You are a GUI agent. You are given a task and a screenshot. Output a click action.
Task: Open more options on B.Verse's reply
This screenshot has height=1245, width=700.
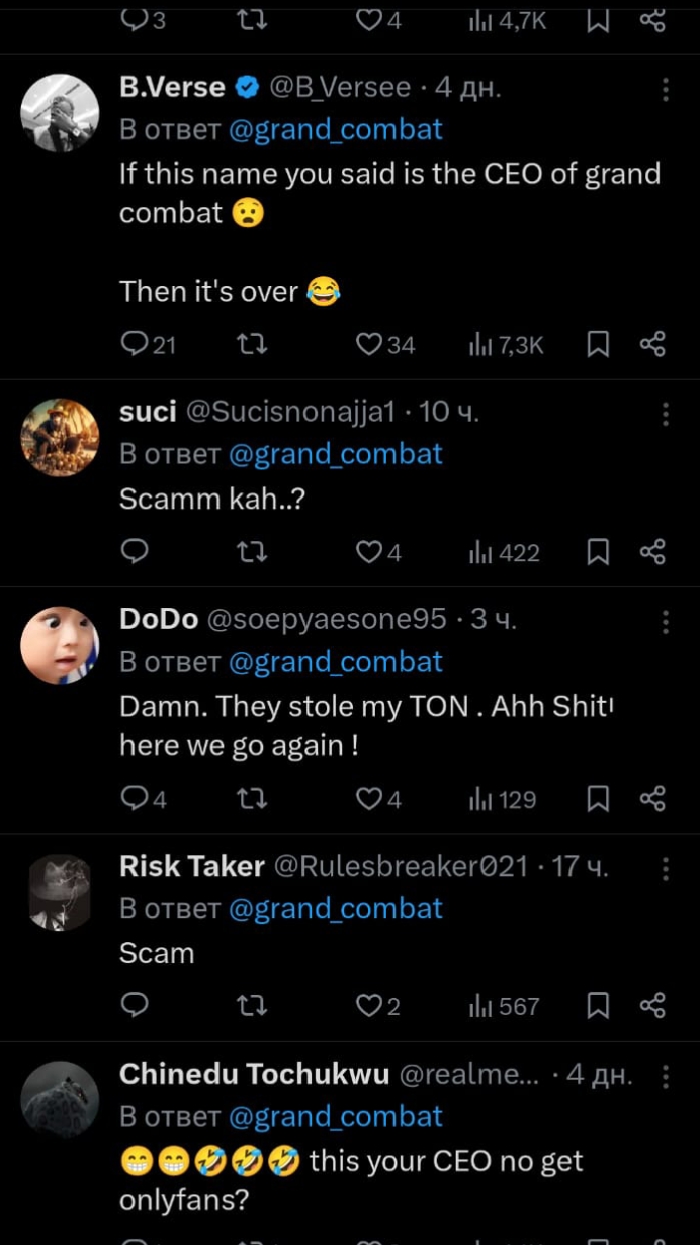pos(665,90)
